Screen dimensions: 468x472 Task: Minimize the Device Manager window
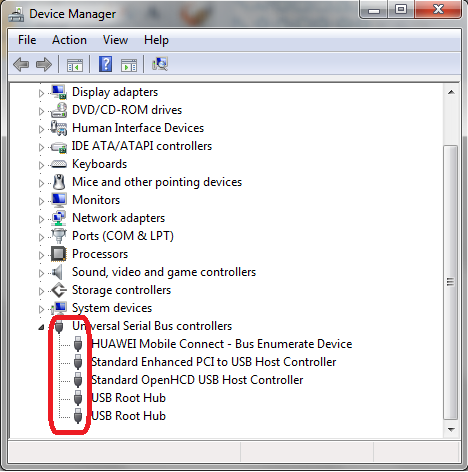click(x=374, y=10)
